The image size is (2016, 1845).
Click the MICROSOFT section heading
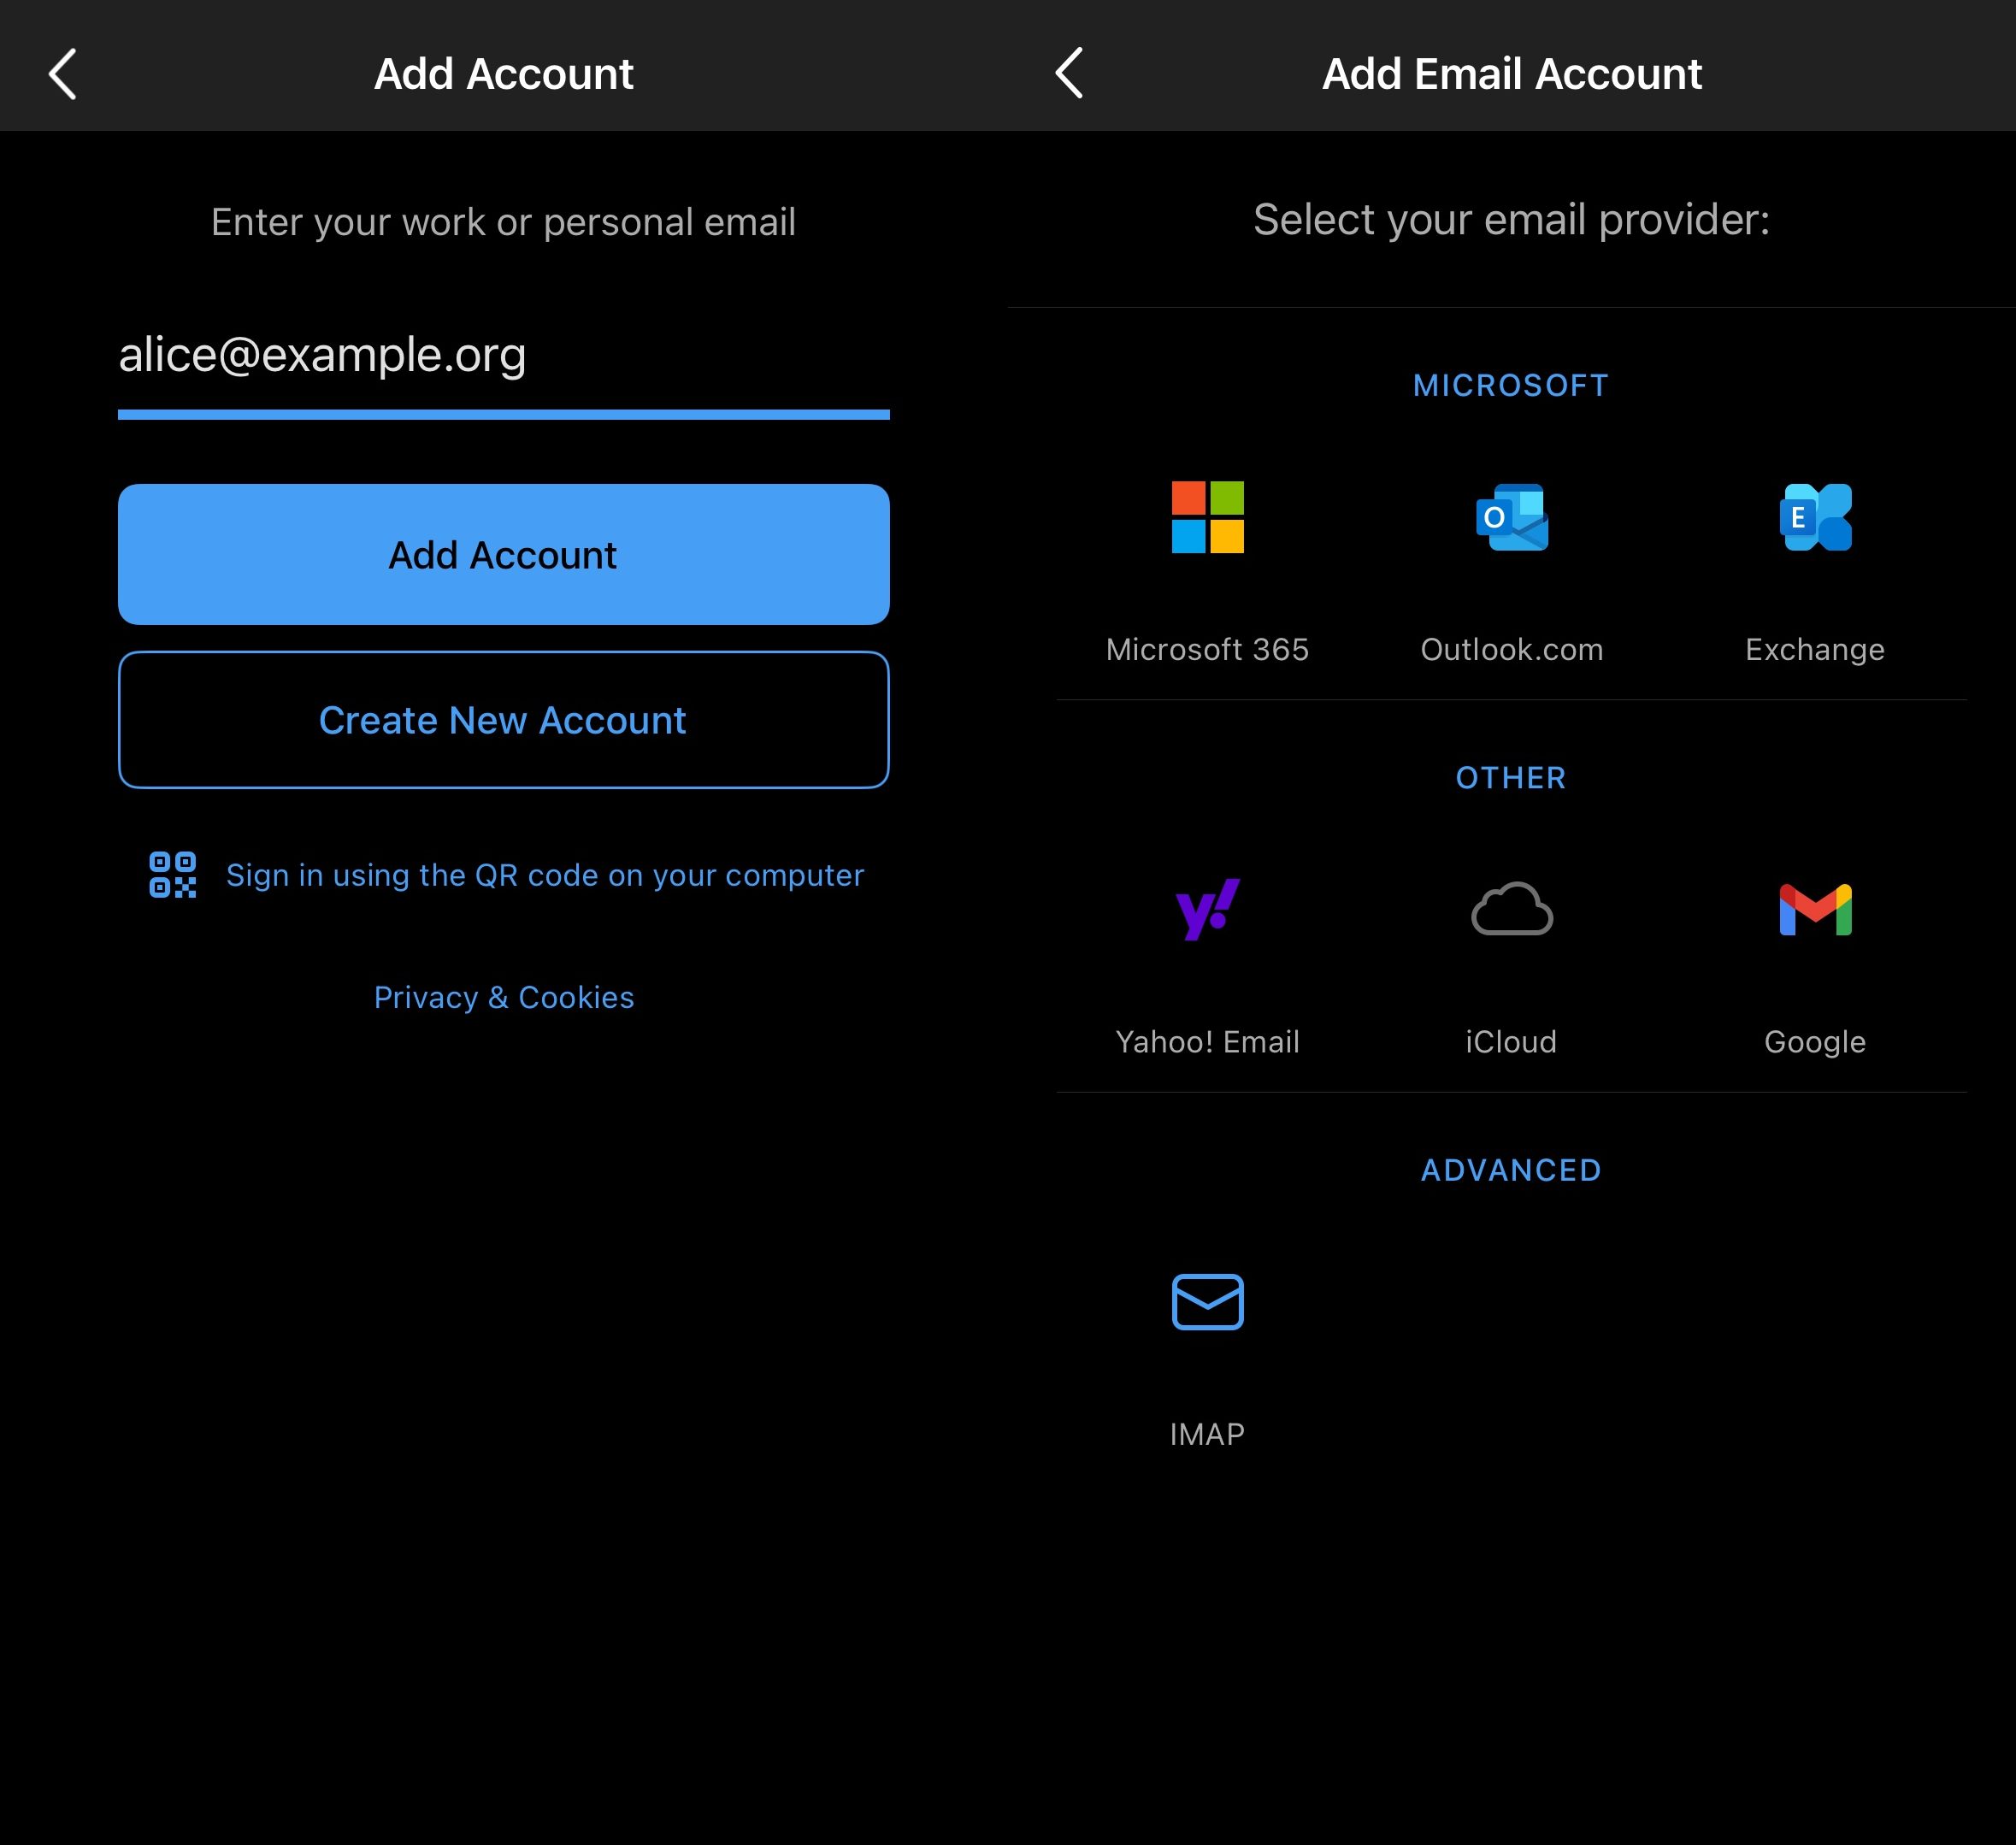coord(1511,385)
